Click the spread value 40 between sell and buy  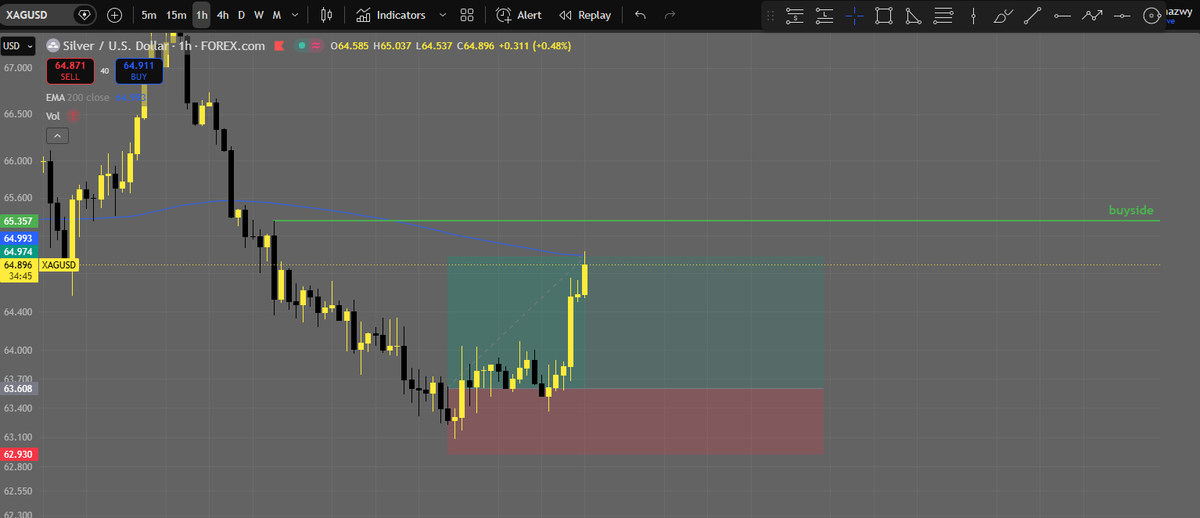[105, 71]
